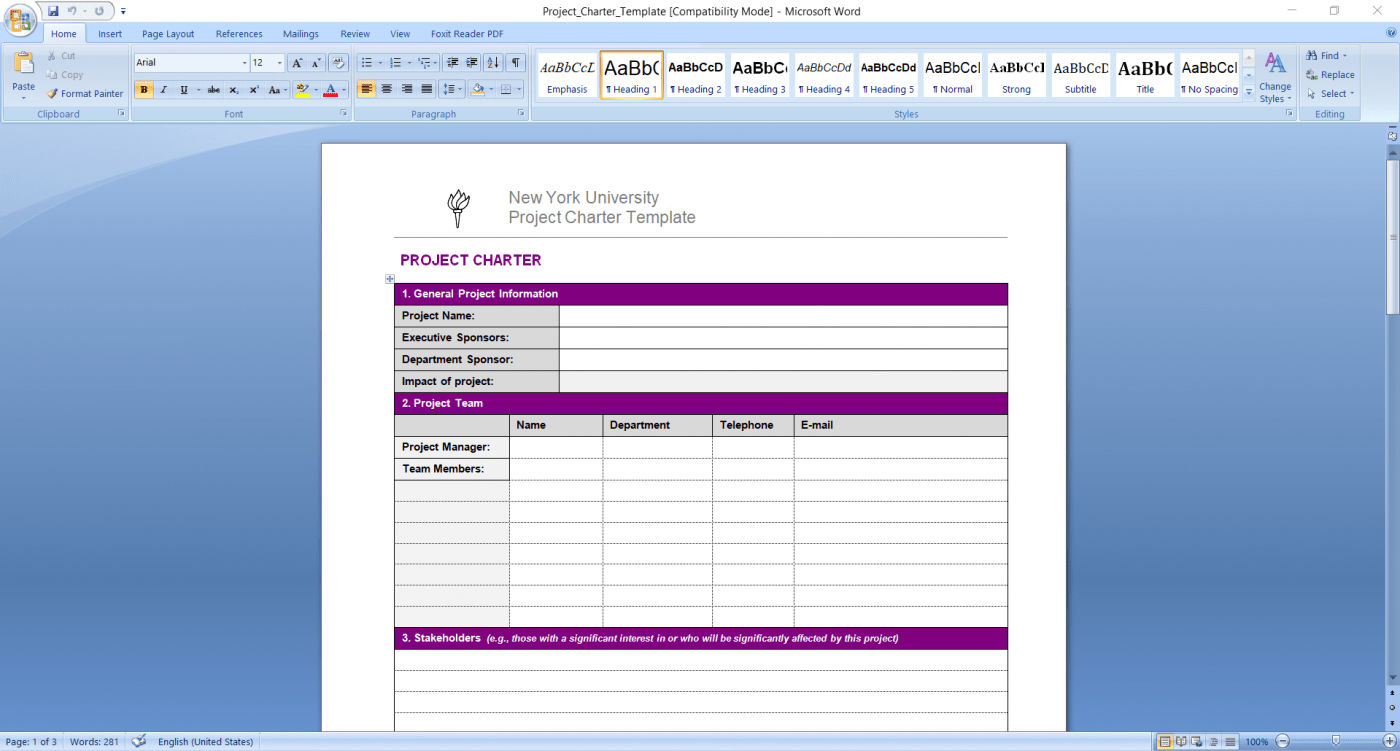
Task: Open the font size dropdown
Action: tap(277, 62)
